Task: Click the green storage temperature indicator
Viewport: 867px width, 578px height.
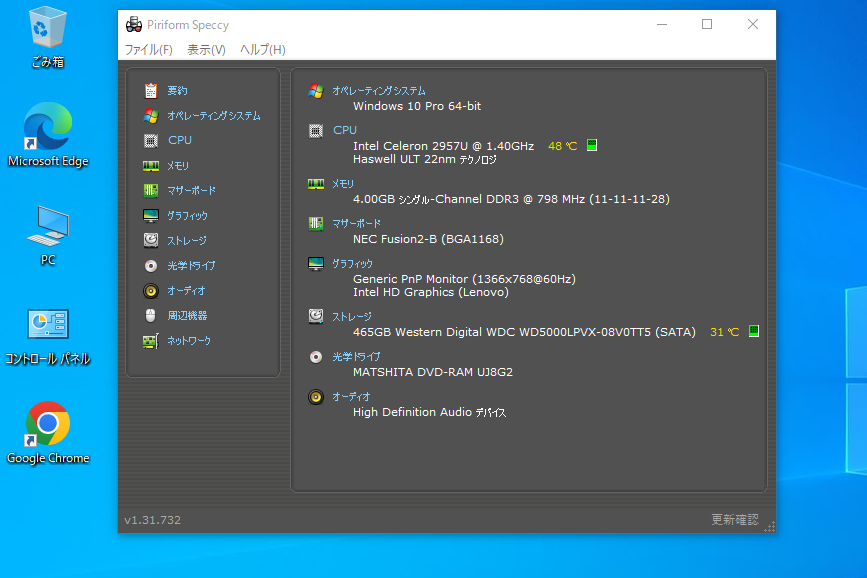Action: (754, 331)
